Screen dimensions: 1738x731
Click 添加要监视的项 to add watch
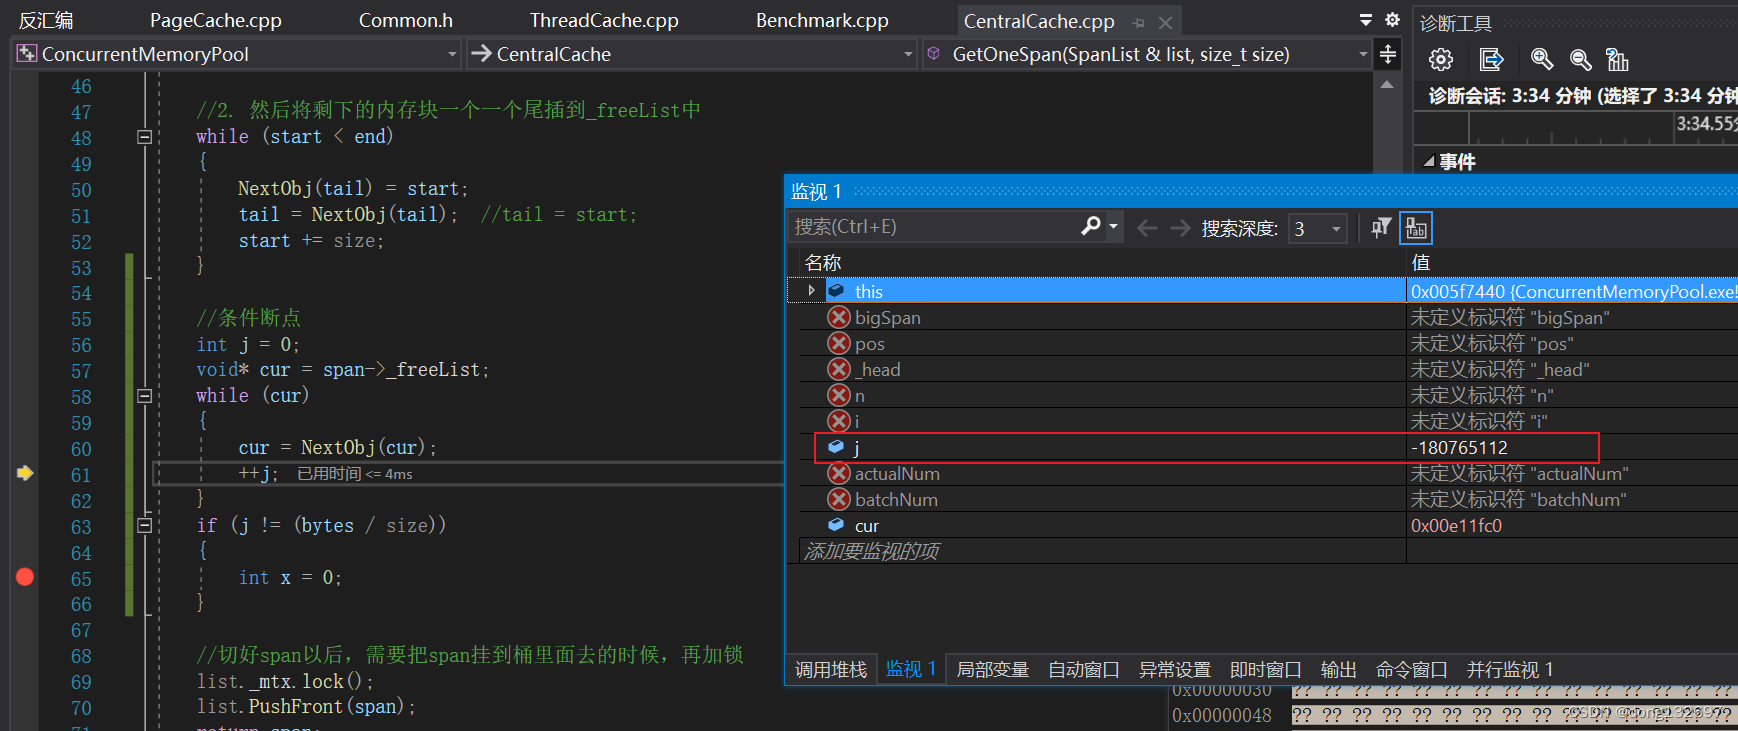tap(871, 551)
